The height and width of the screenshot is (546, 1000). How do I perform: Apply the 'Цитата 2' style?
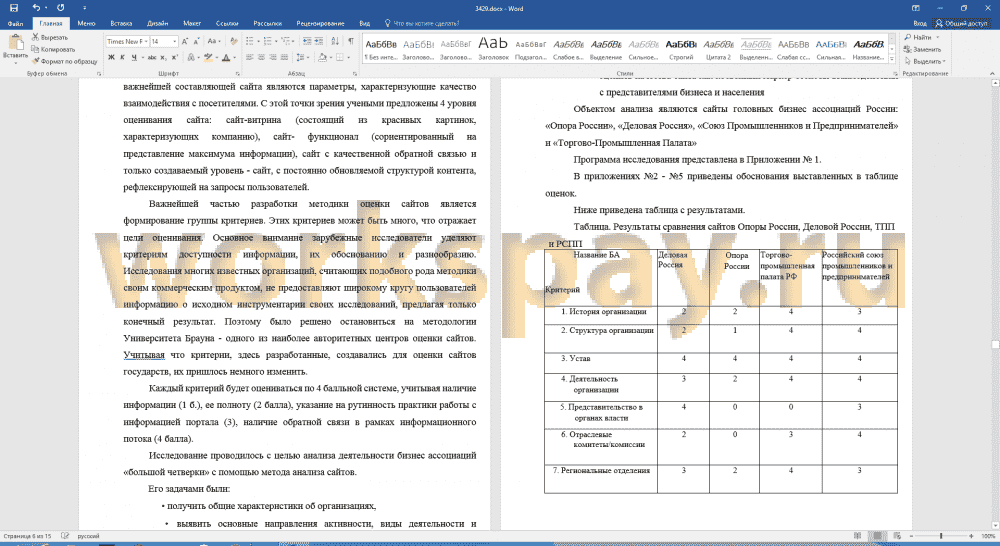718,49
